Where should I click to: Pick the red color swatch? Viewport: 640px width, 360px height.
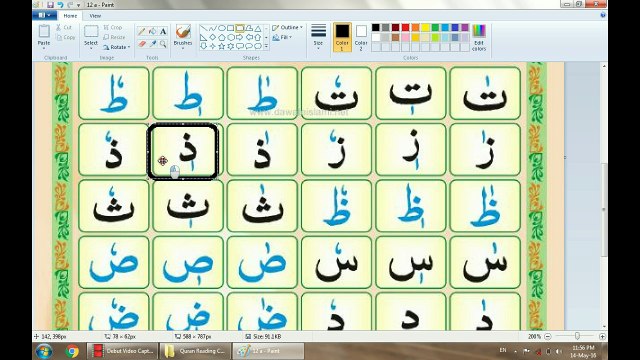click(405, 28)
